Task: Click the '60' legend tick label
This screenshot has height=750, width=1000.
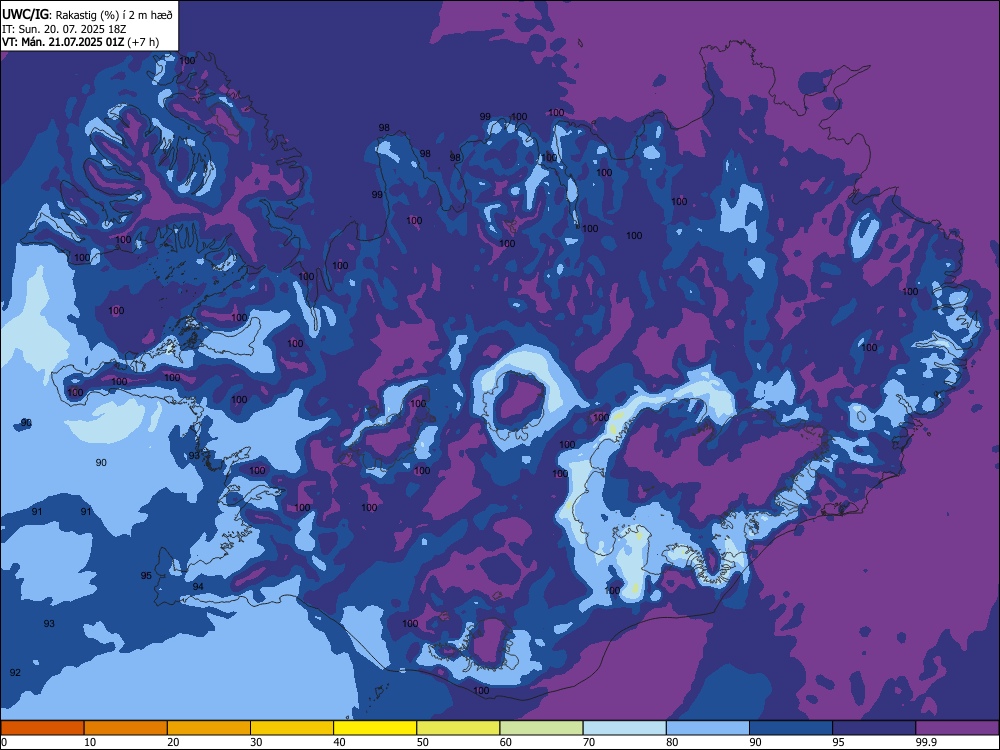Action: [x=506, y=742]
